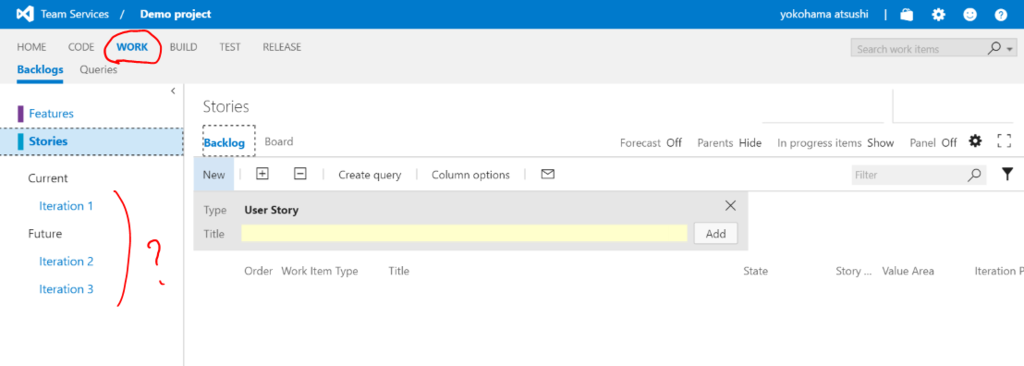Expand all backlog items with plus icon
The image size is (1024, 366).
262,174
